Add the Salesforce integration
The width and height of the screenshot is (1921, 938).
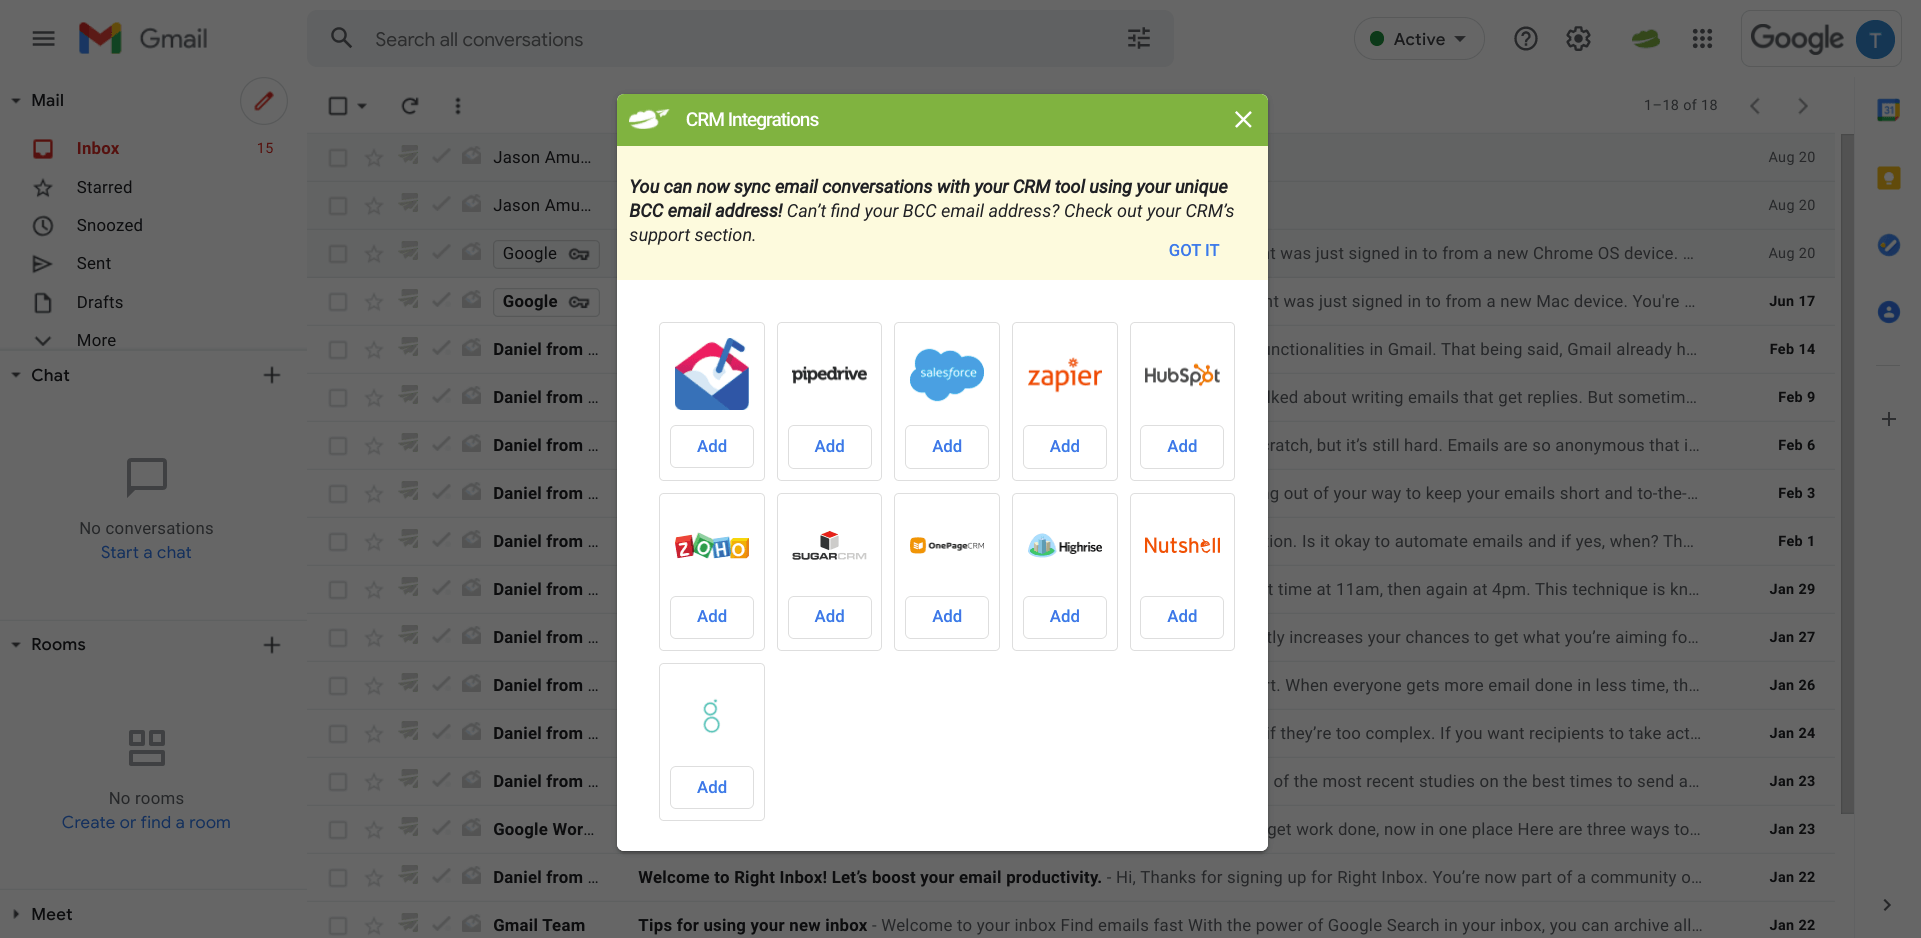947,446
